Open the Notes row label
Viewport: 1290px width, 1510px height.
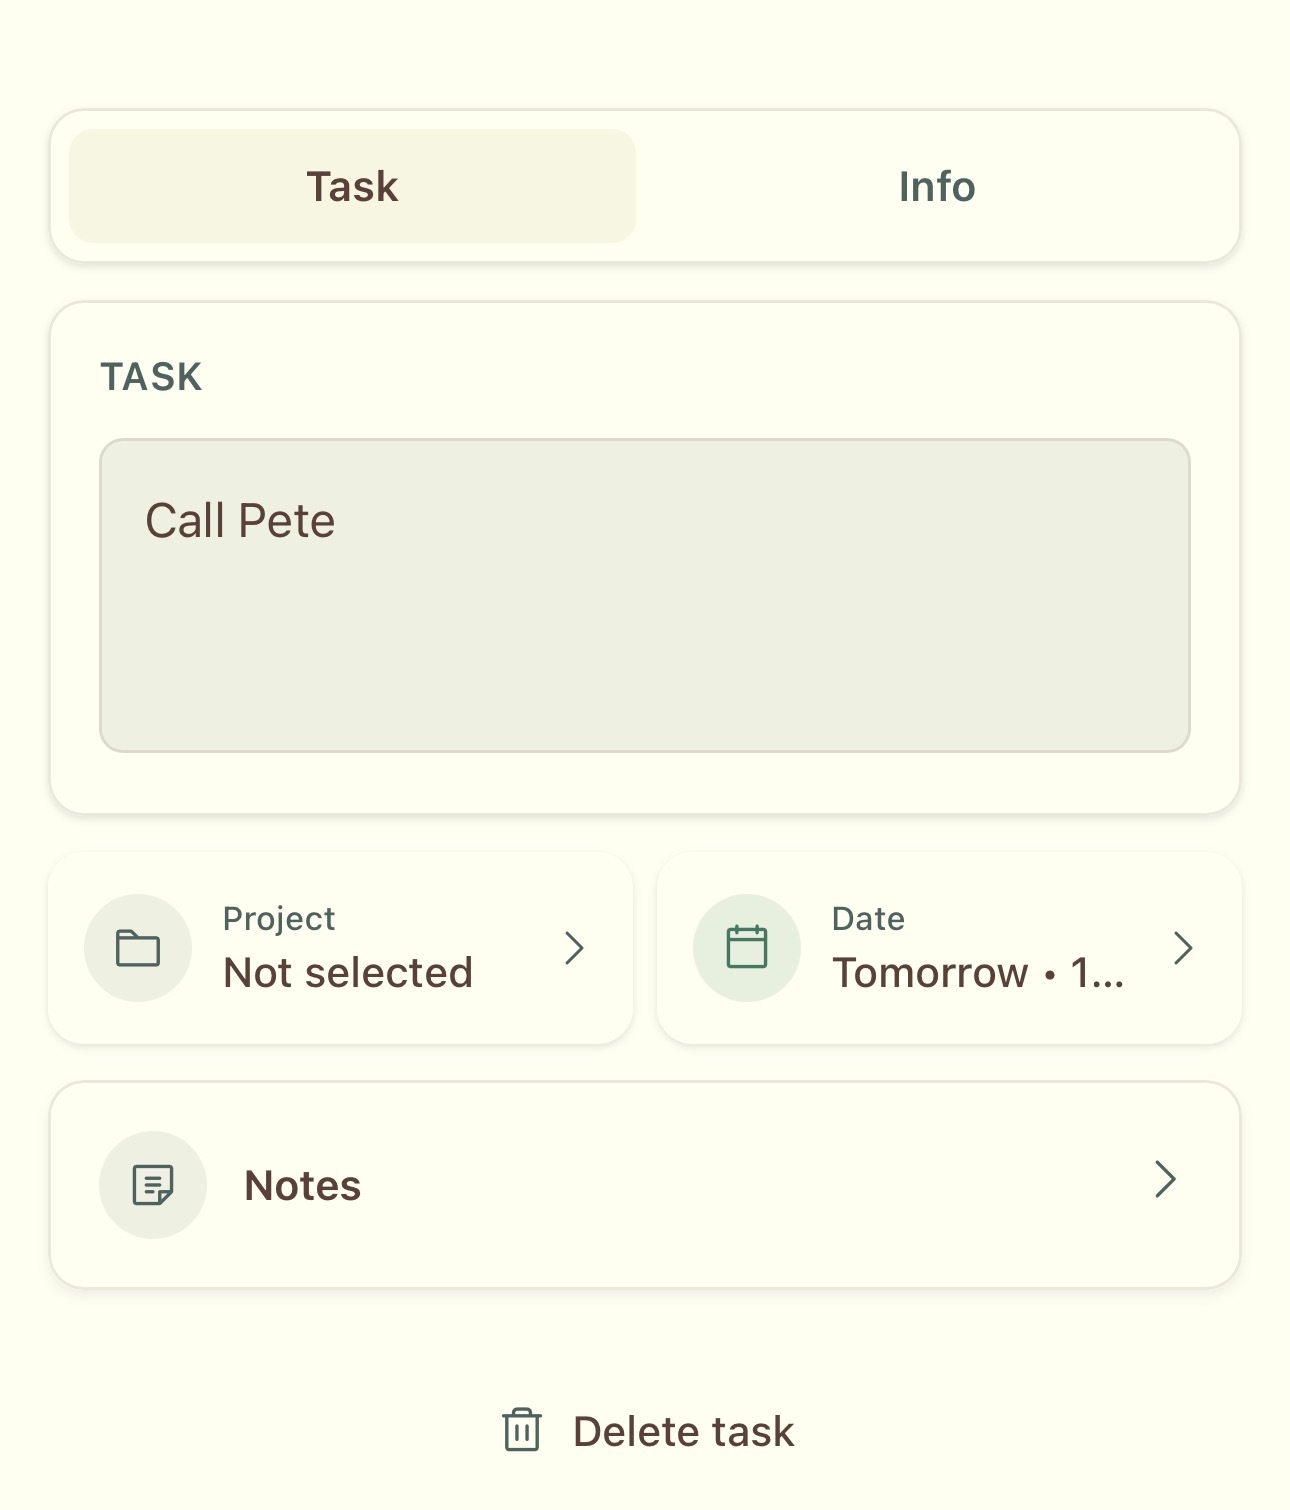tap(303, 1186)
